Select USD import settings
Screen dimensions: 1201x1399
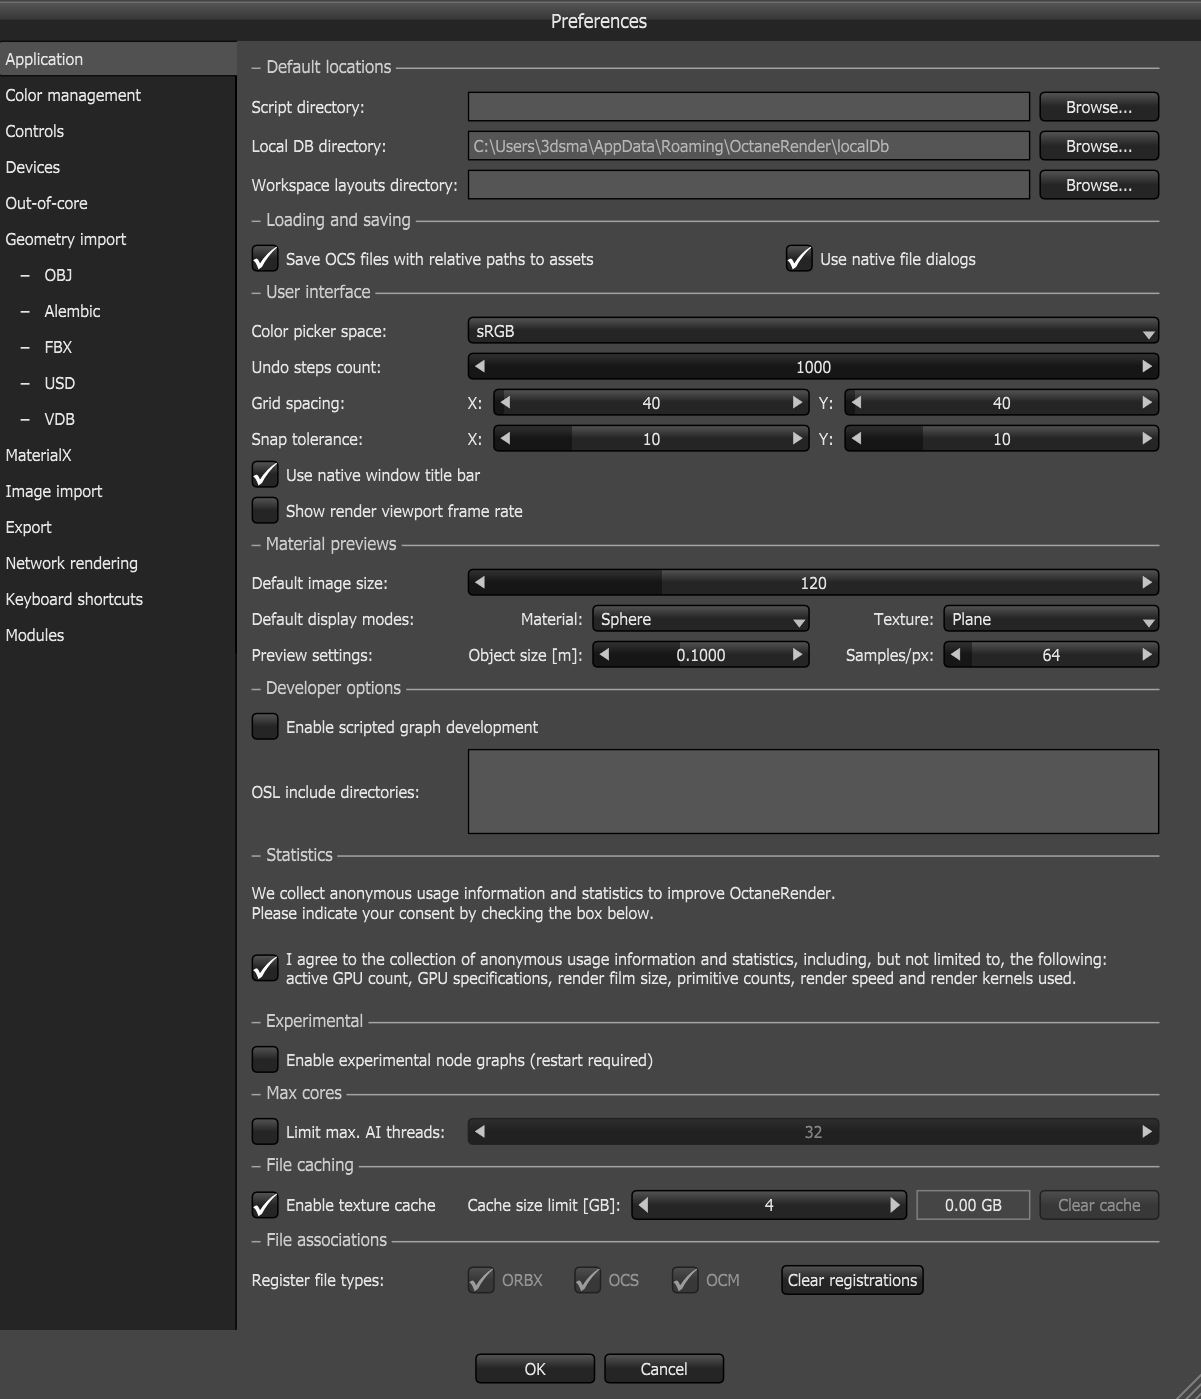(x=118, y=383)
